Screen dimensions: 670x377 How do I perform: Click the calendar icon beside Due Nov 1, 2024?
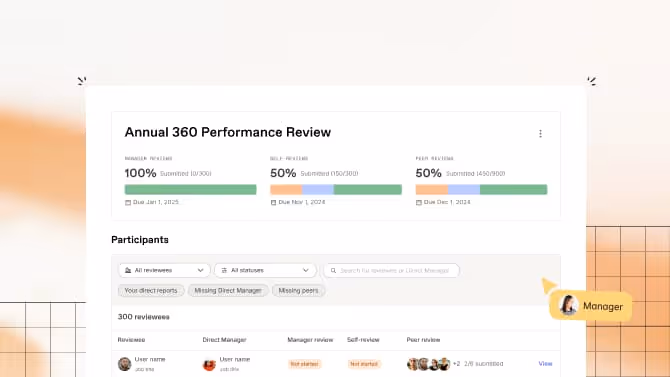[x=273, y=202]
